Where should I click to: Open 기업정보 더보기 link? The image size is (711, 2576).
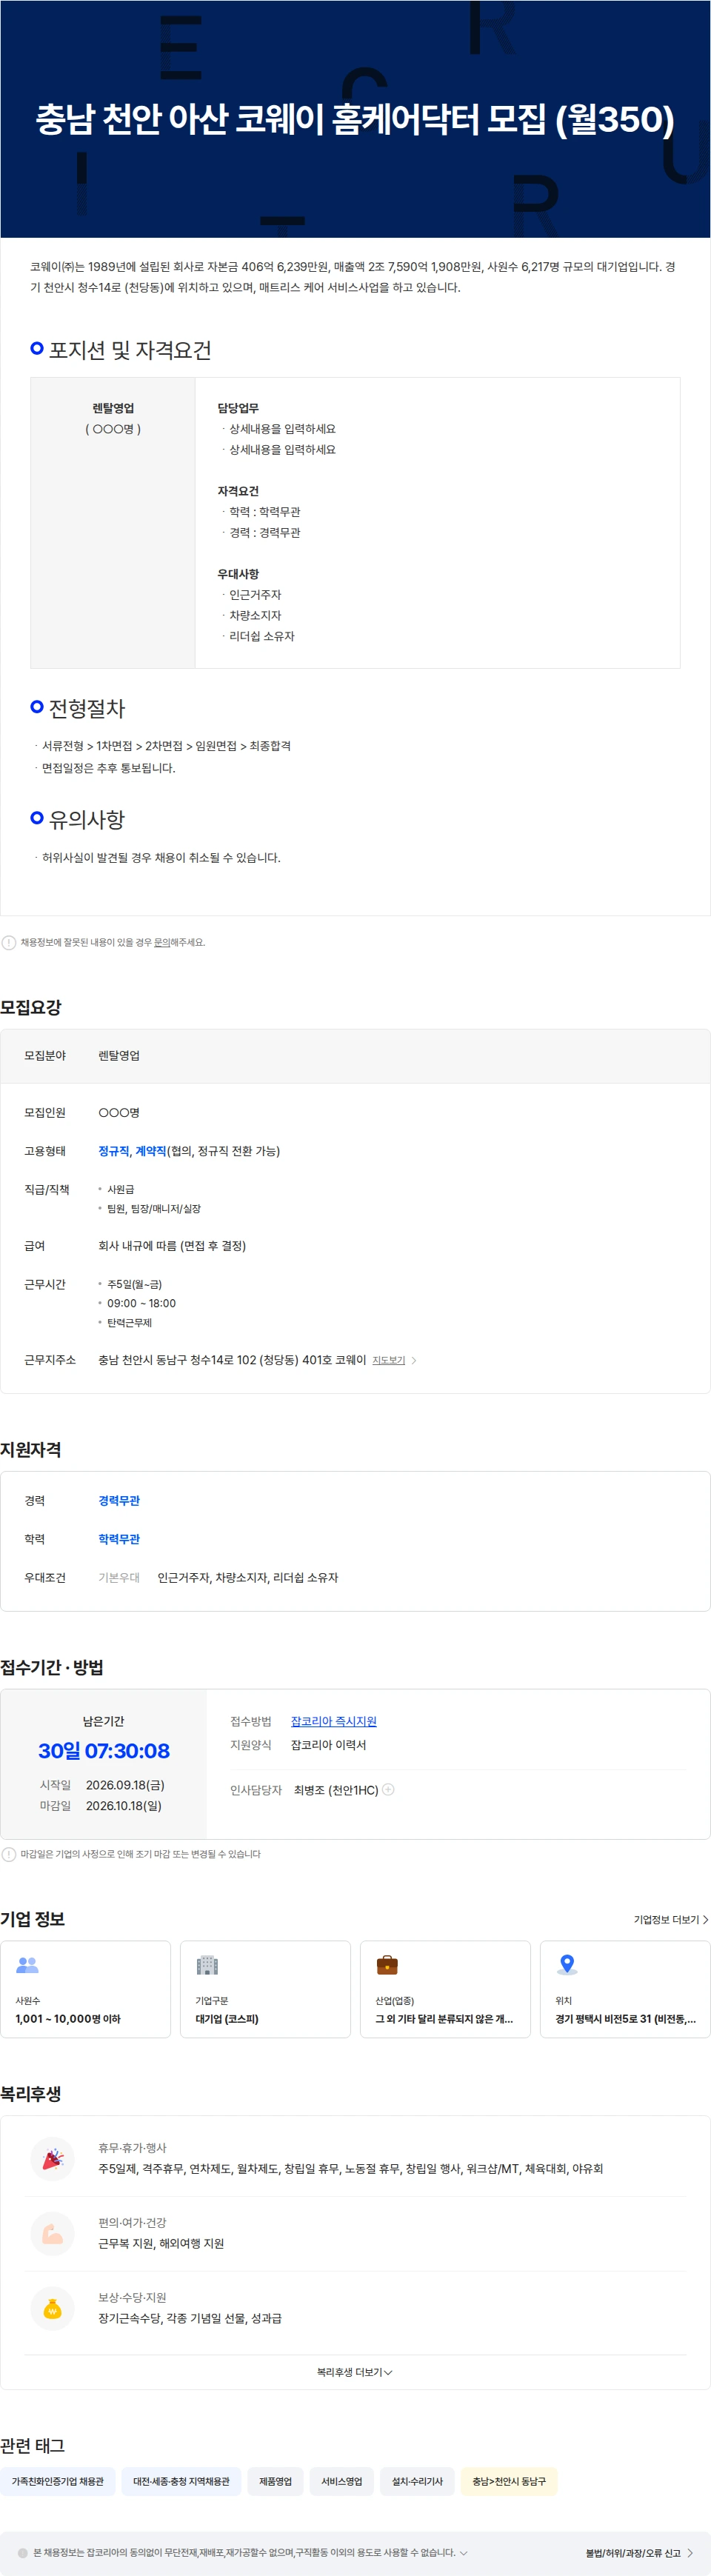671,1920
